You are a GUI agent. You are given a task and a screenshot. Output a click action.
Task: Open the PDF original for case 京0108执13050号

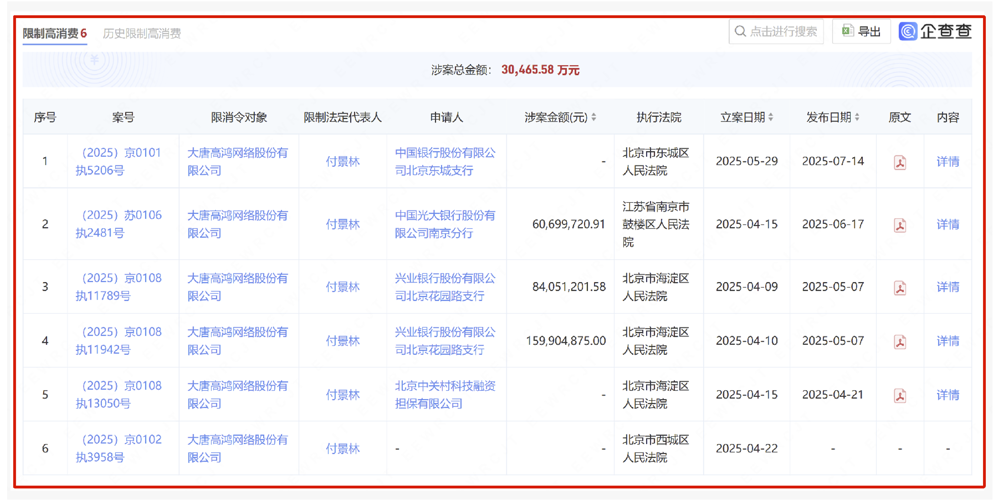pyautogui.click(x=899, y=395)
